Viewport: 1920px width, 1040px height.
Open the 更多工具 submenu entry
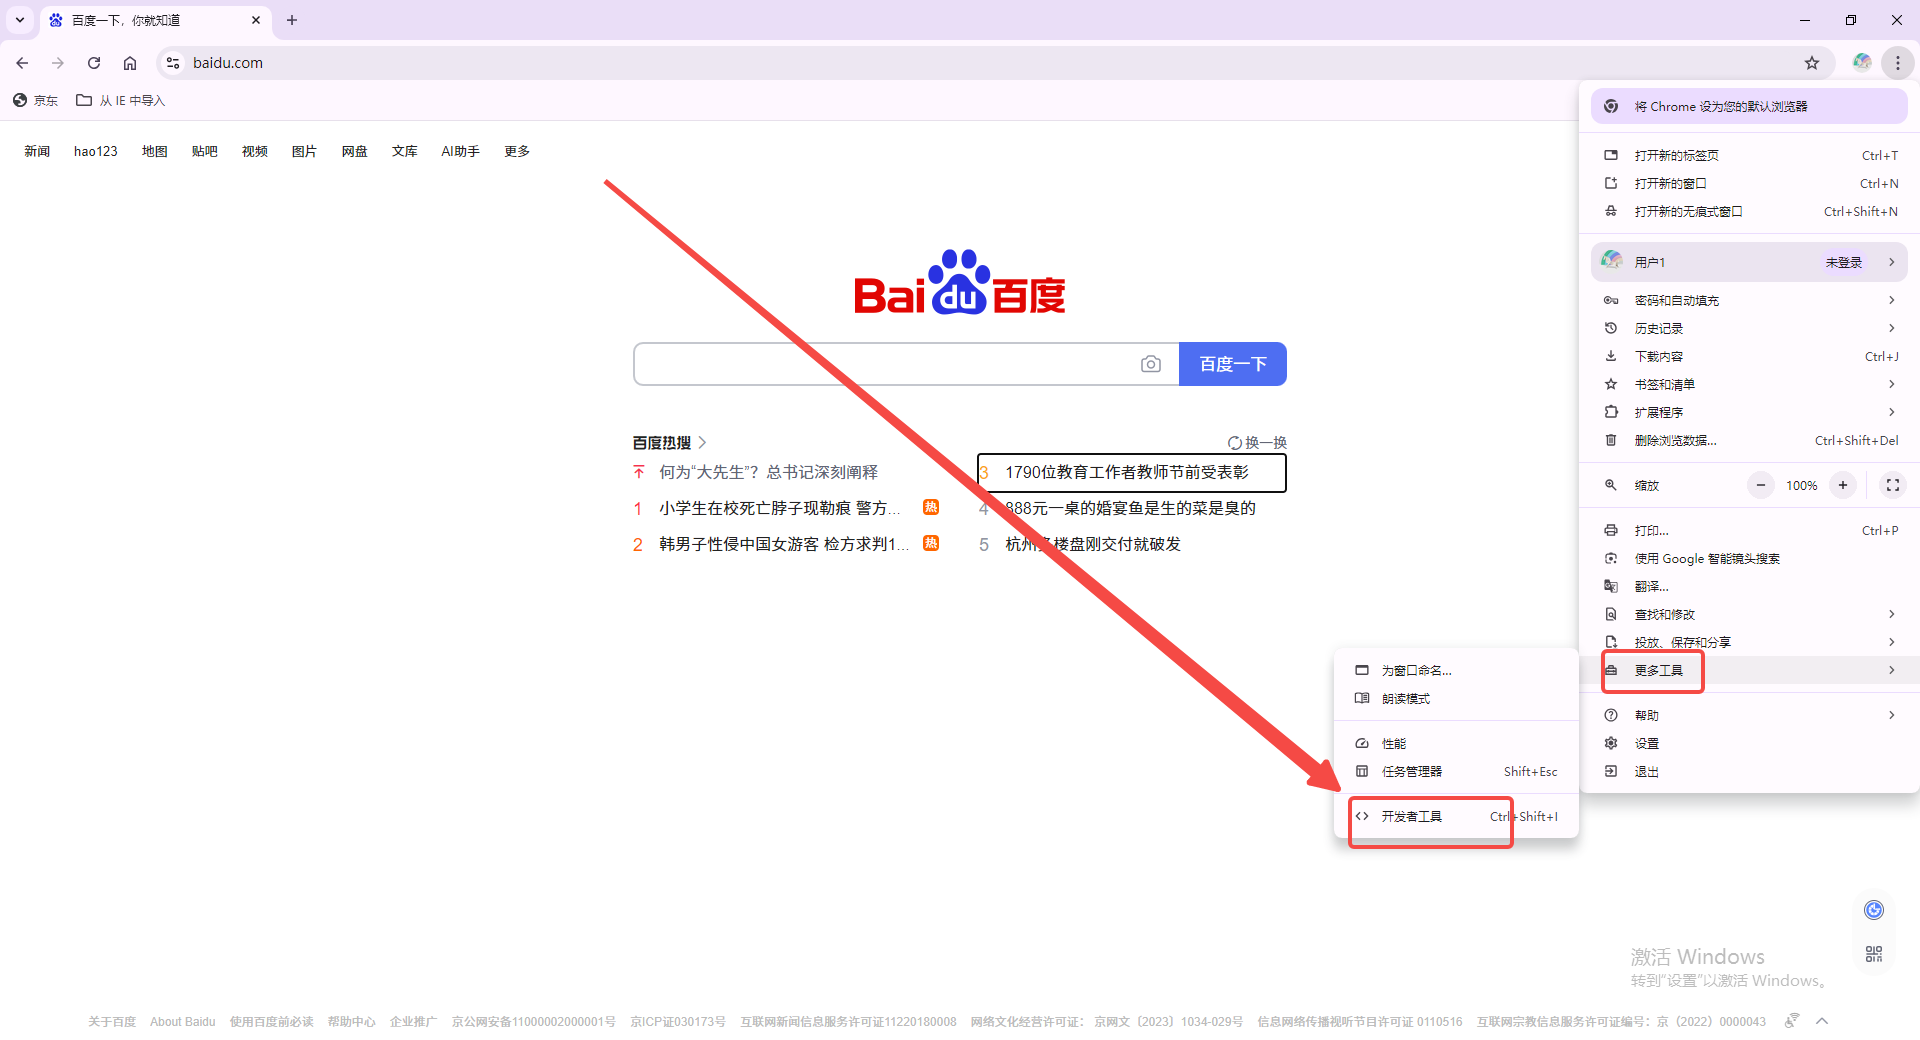[x=1749, y=670]
